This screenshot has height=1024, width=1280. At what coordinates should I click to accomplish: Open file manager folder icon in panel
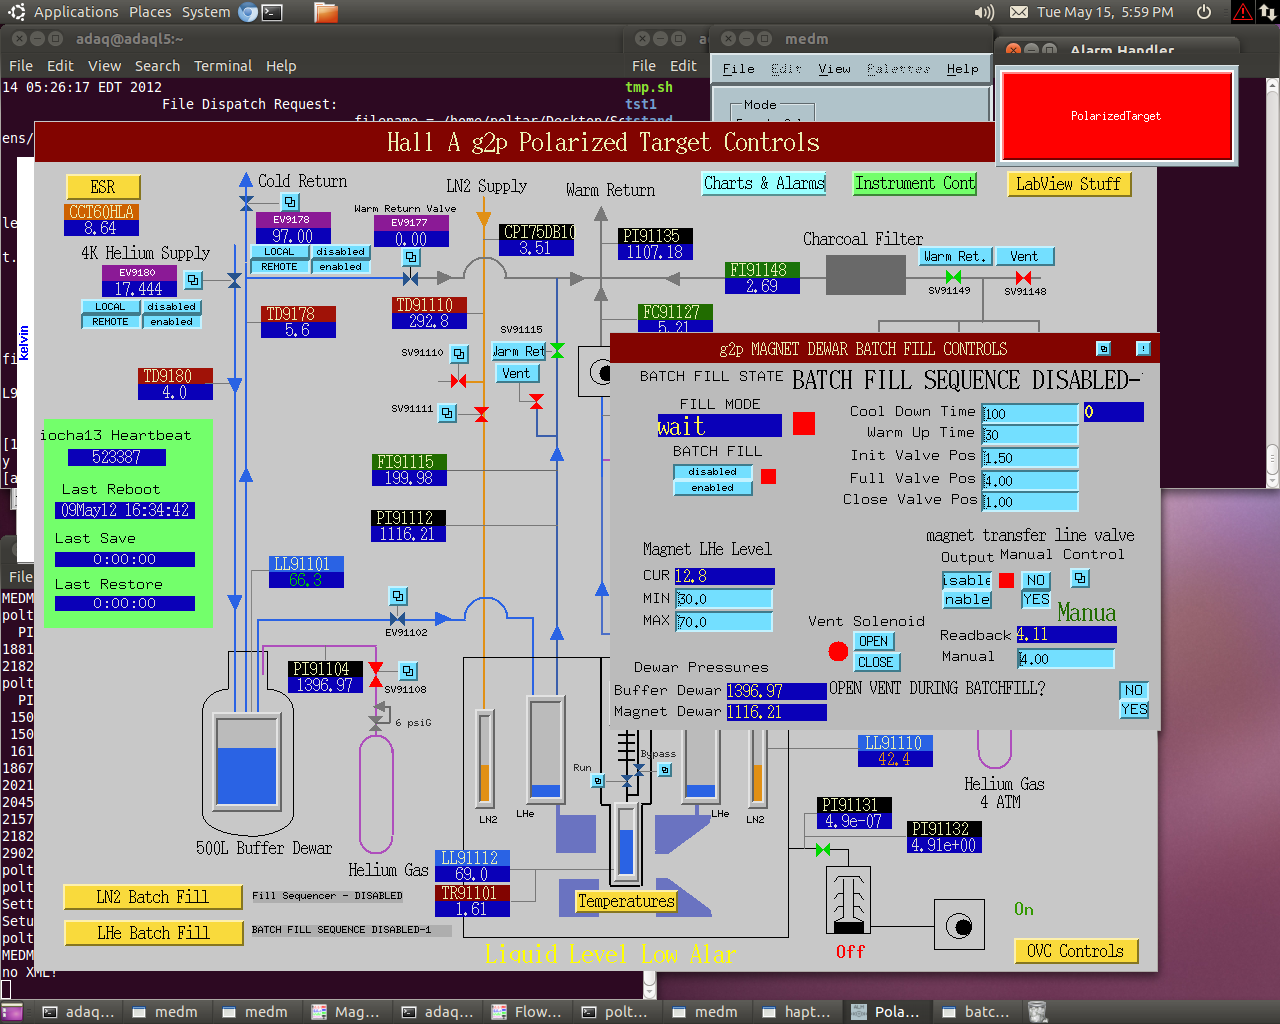pos(326,12)
